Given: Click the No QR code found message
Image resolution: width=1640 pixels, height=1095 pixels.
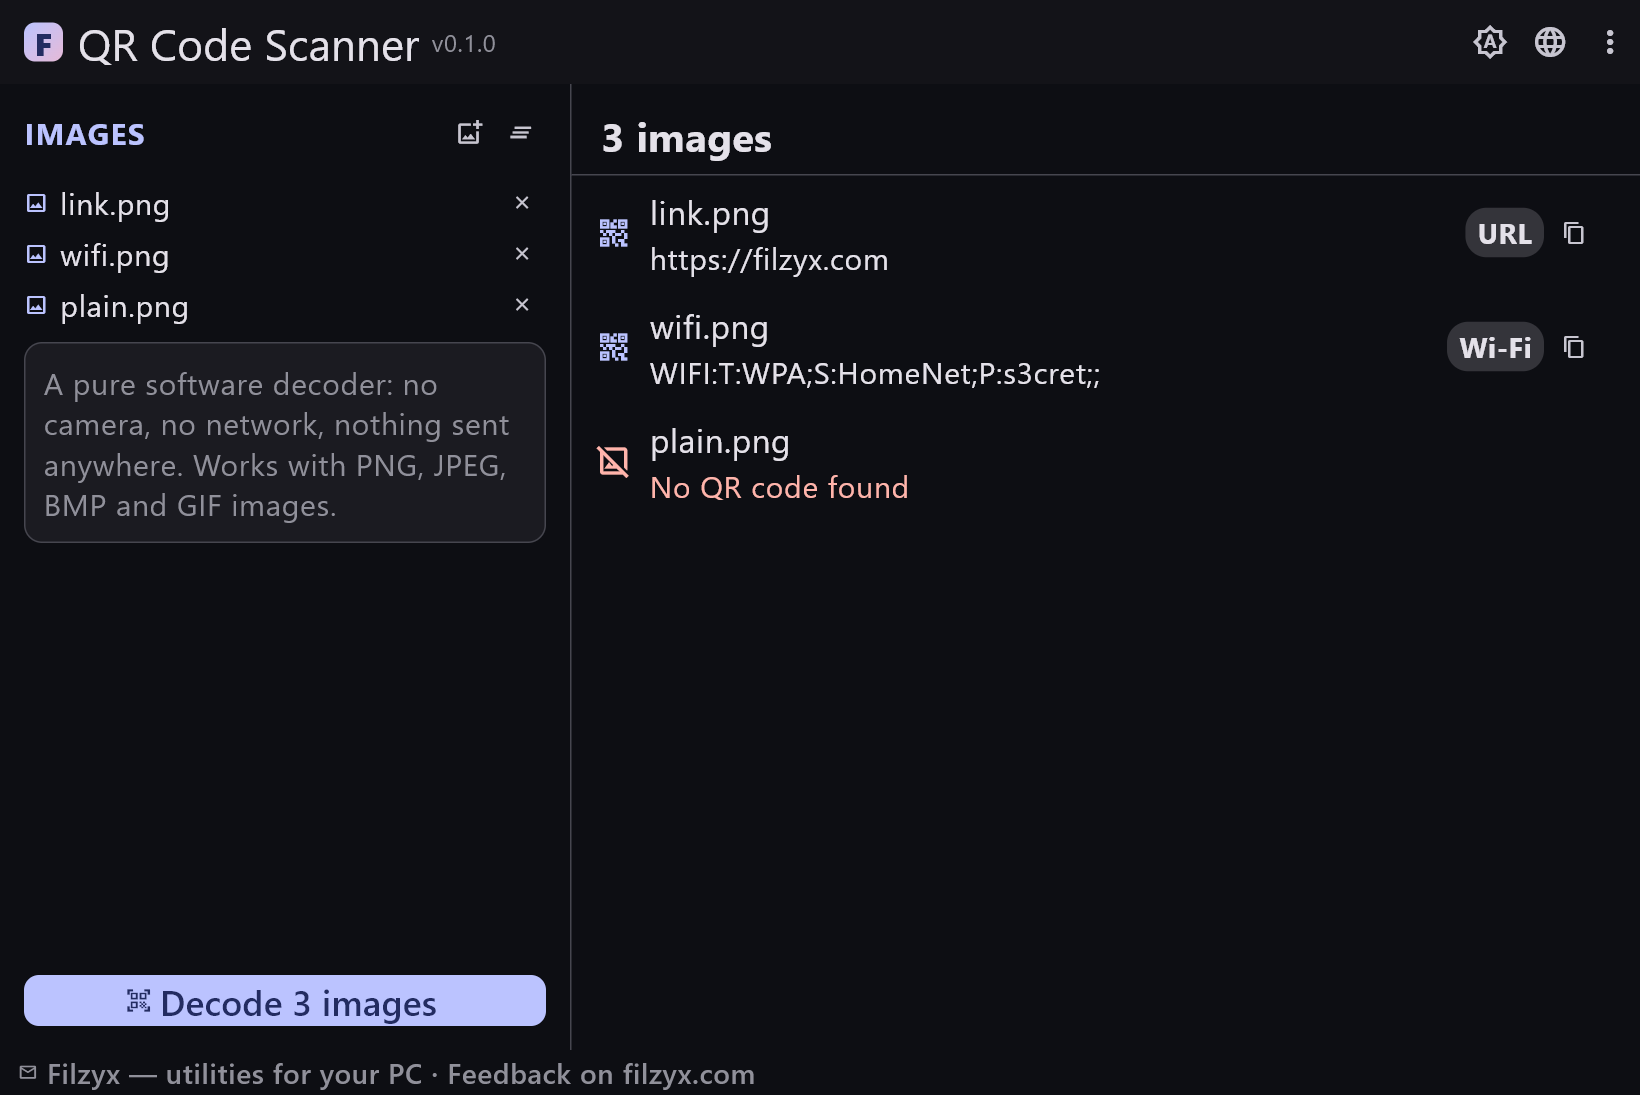Looking at the screenshot, I should point(779,488).
